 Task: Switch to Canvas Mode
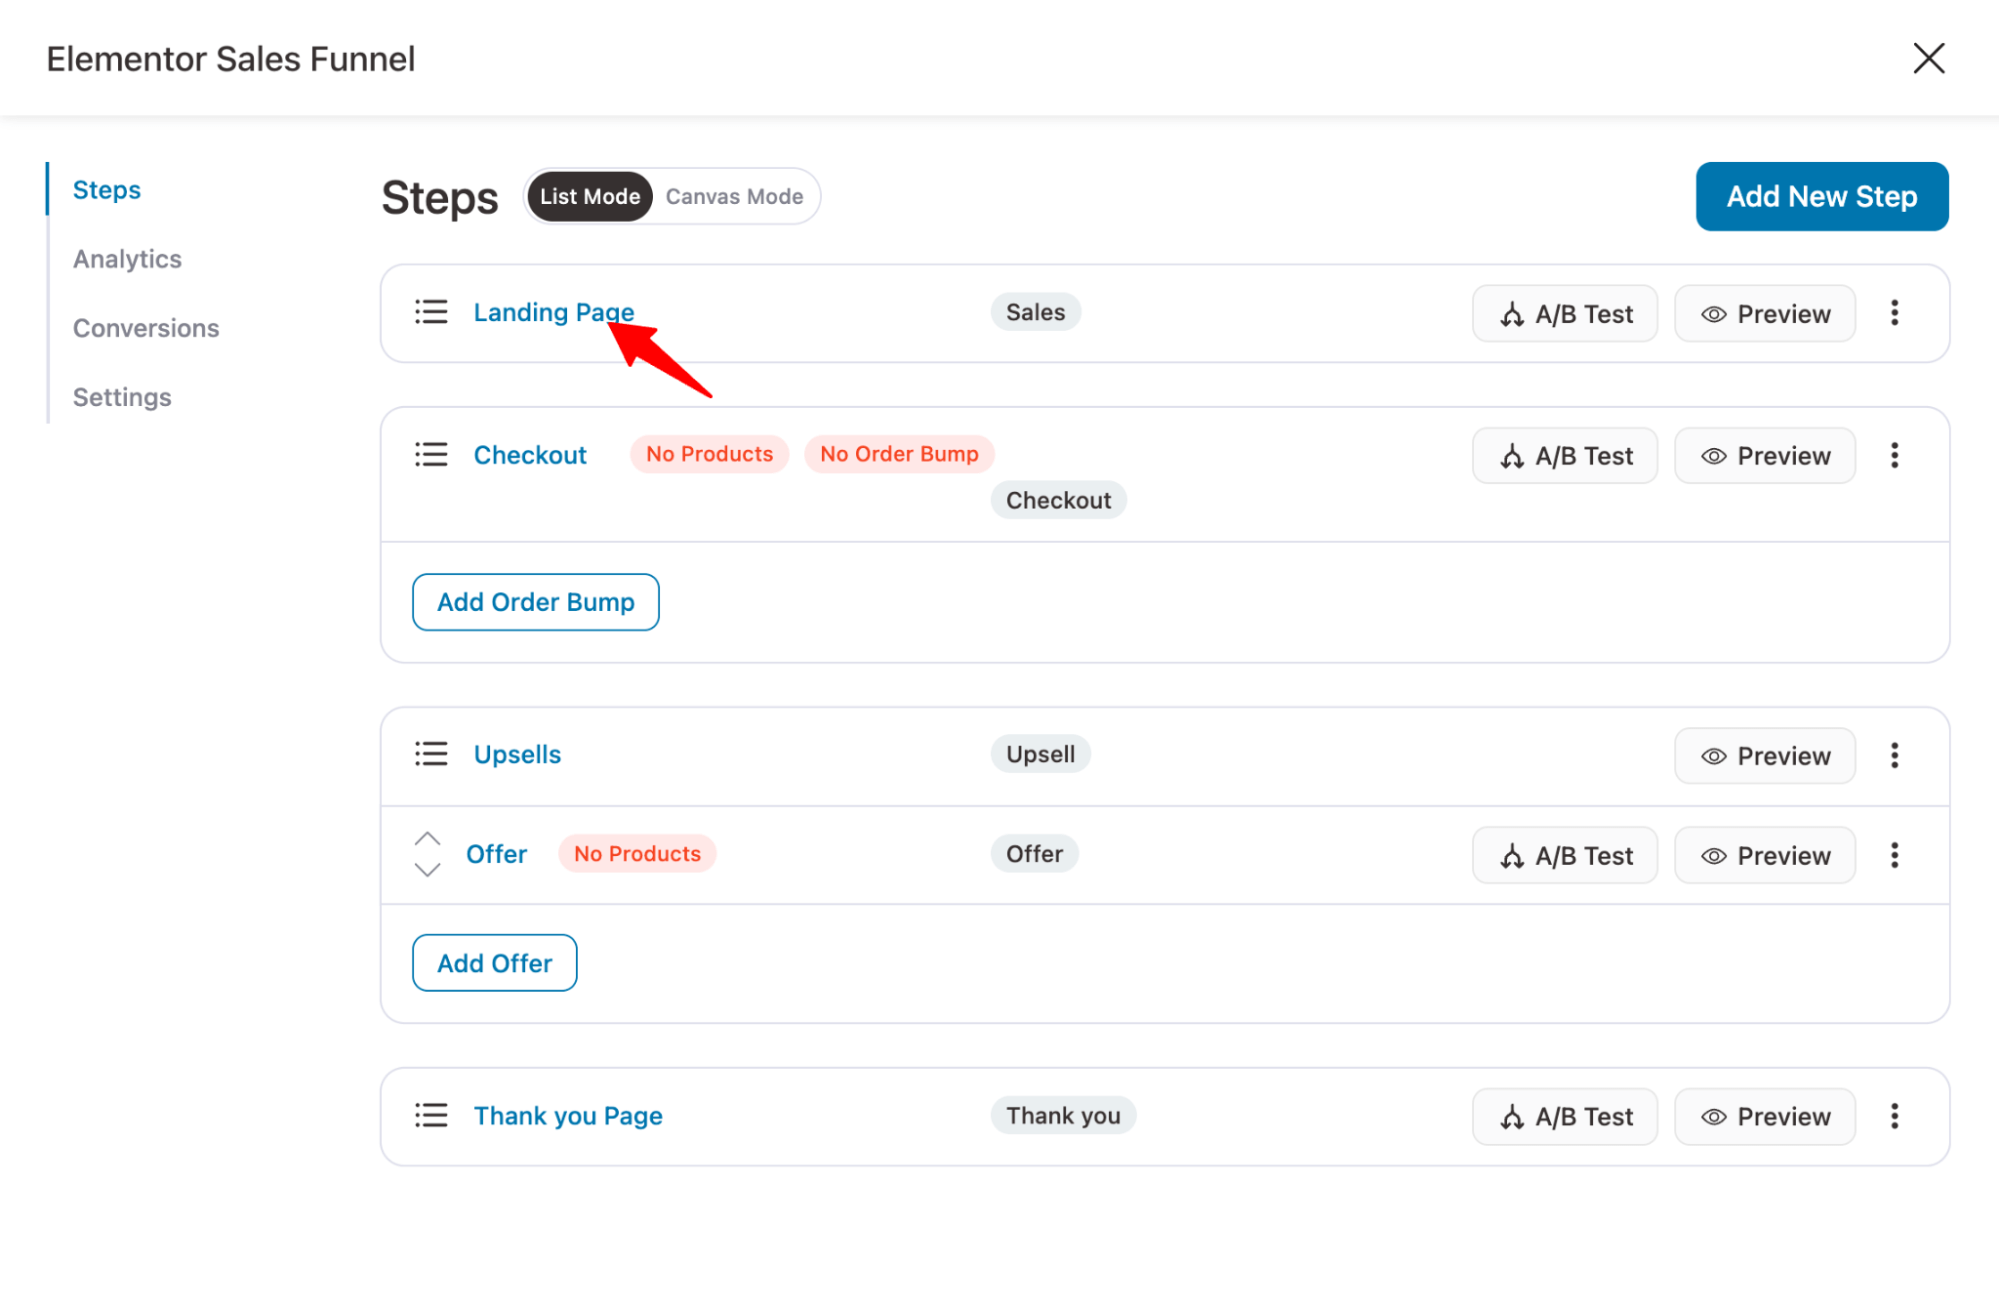point(734,196)
